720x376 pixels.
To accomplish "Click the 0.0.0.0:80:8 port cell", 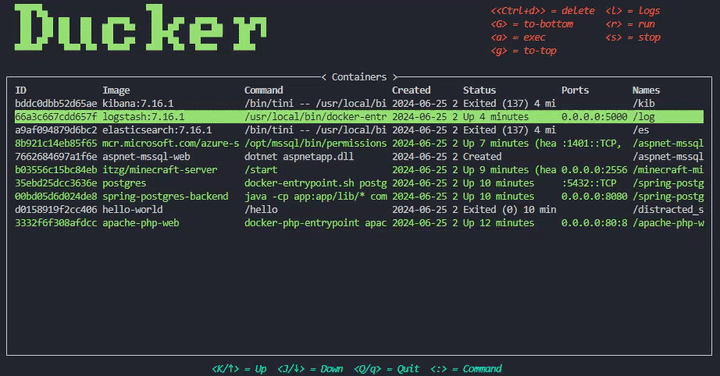I will (x=594, y=223).
